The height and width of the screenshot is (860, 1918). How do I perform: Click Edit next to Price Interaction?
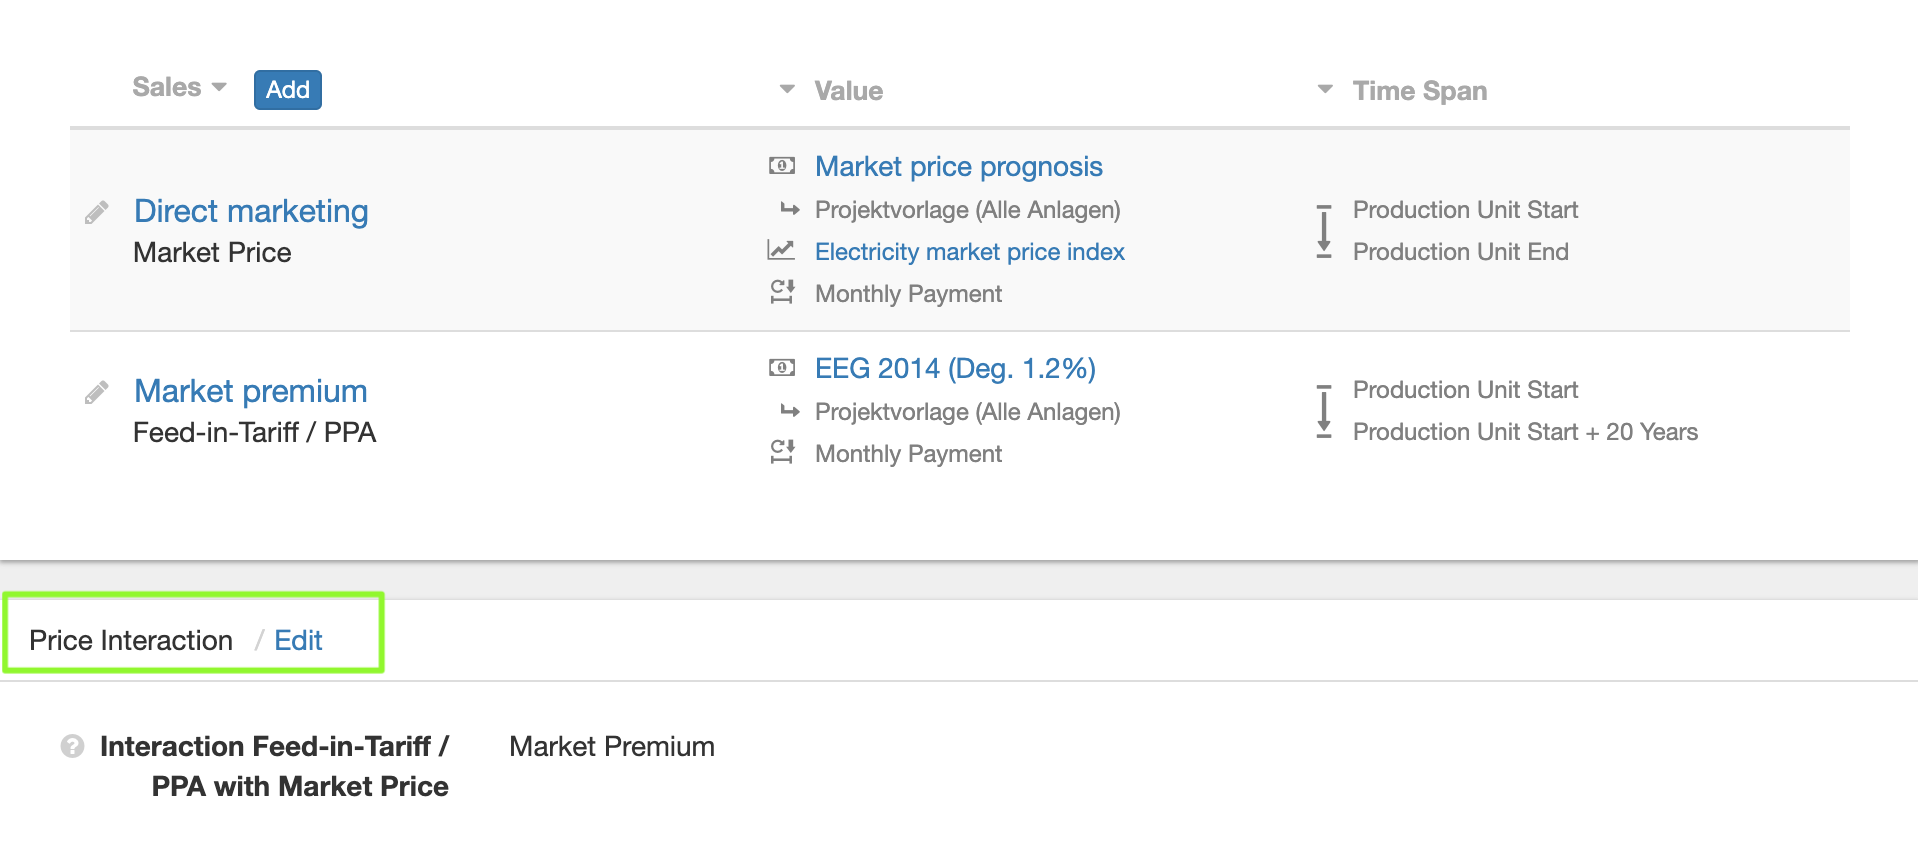pos(298,640)
